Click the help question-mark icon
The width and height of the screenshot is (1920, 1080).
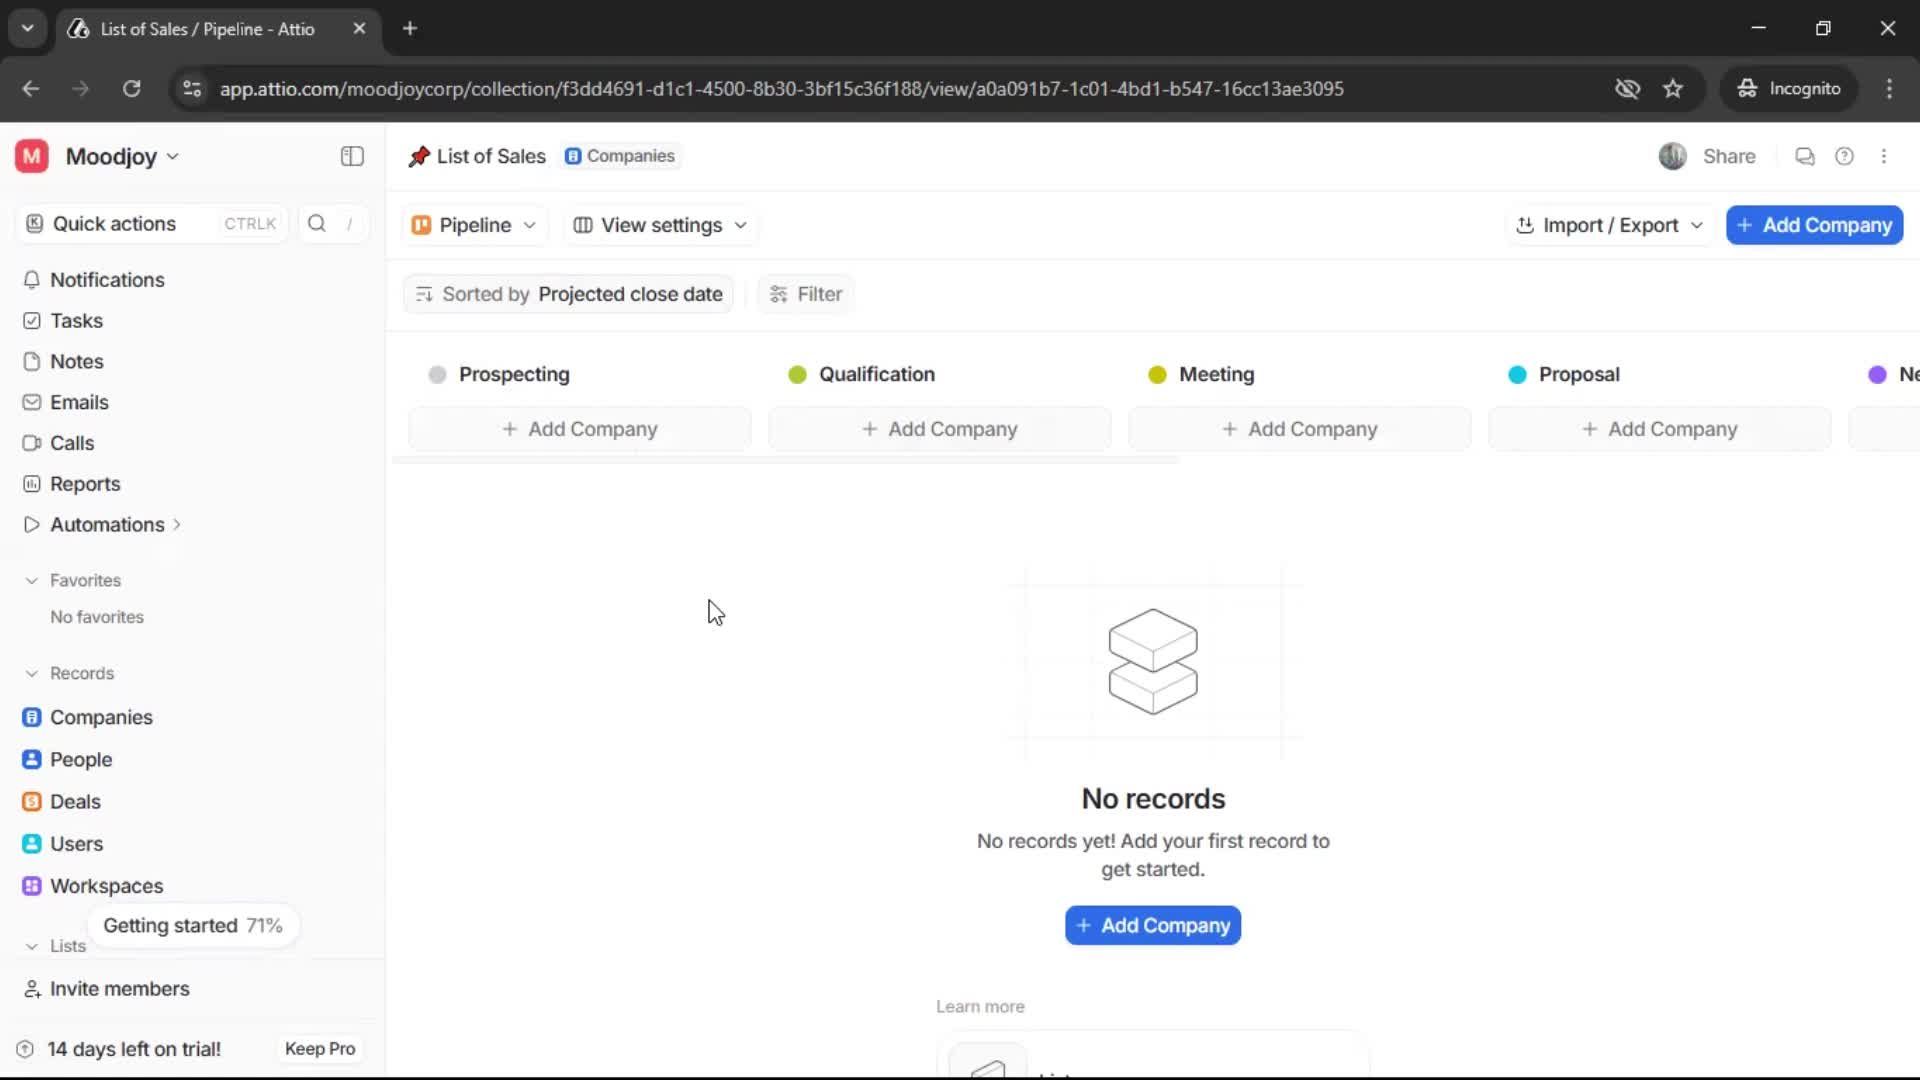tap(1845, 156)
